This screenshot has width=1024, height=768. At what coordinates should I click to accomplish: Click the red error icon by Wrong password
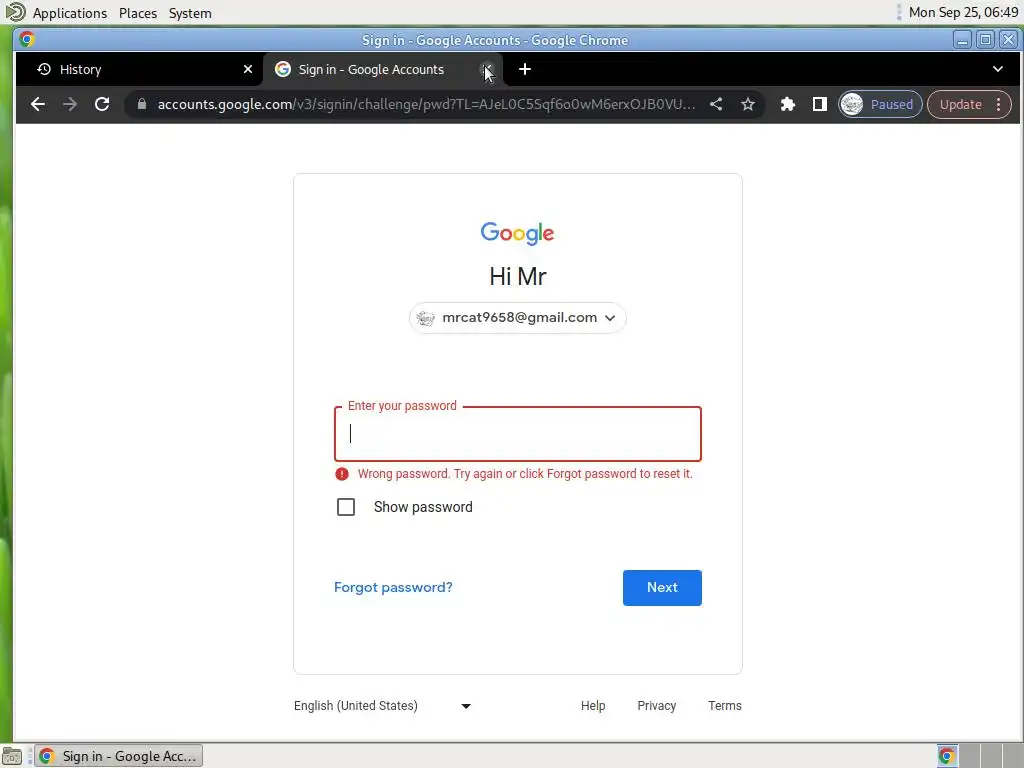[342, 474]
